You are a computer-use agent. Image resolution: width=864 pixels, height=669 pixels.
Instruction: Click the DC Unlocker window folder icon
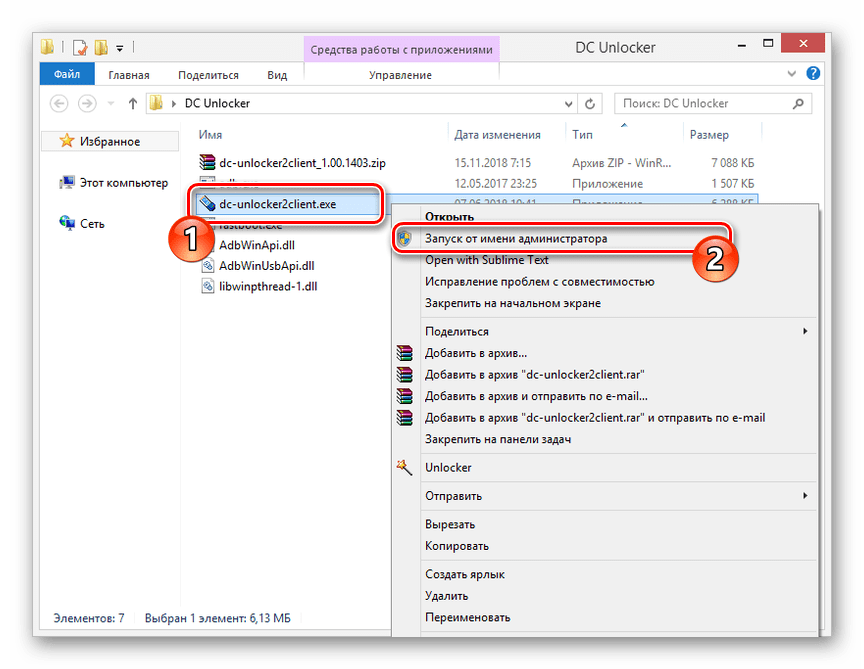[47, 47]
